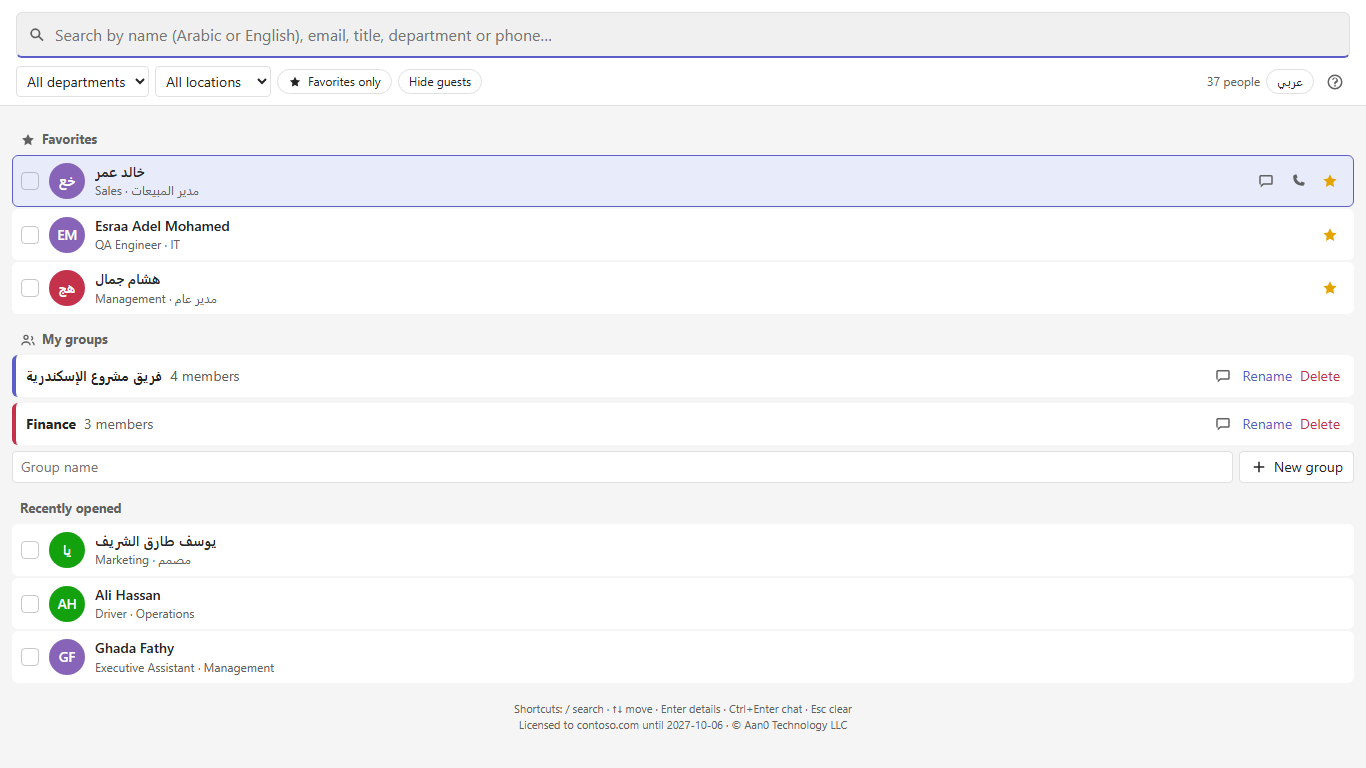Screen dimensions: 1366x768
Task: Open chat for فريق مشروع الإسكندرية group
Action: click(x=1223, y=376)
